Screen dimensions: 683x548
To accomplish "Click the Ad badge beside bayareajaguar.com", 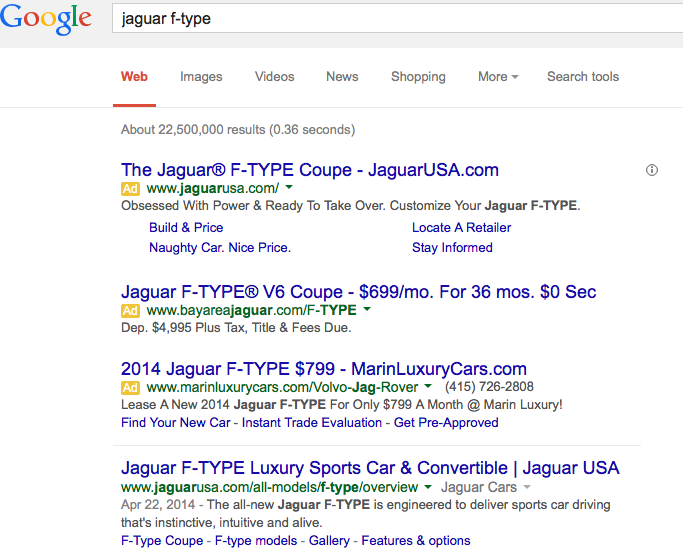I will [x=130, y=311].
